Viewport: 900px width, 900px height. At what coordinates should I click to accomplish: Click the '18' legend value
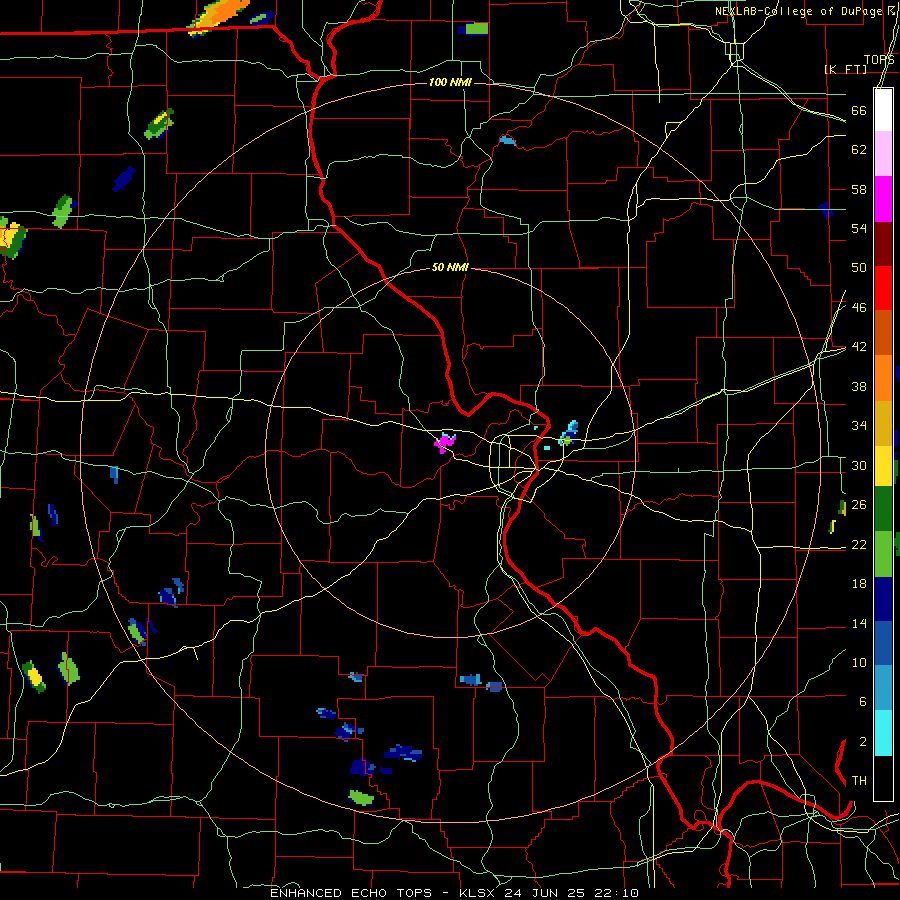point(859,584)
